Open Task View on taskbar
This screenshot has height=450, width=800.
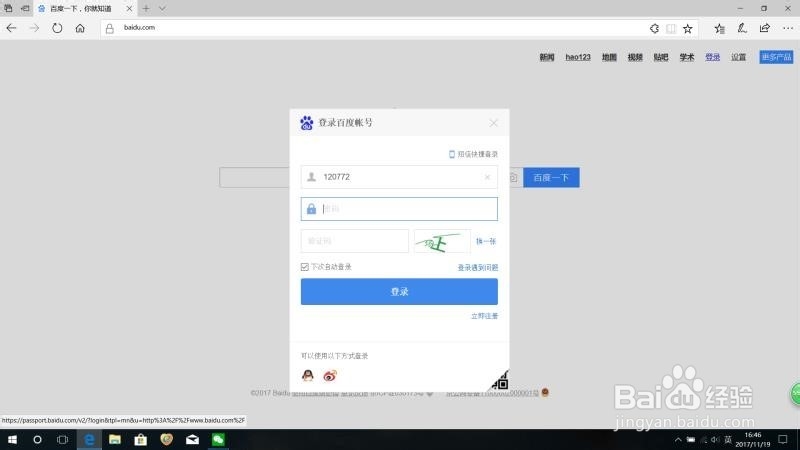click(62, 439)
